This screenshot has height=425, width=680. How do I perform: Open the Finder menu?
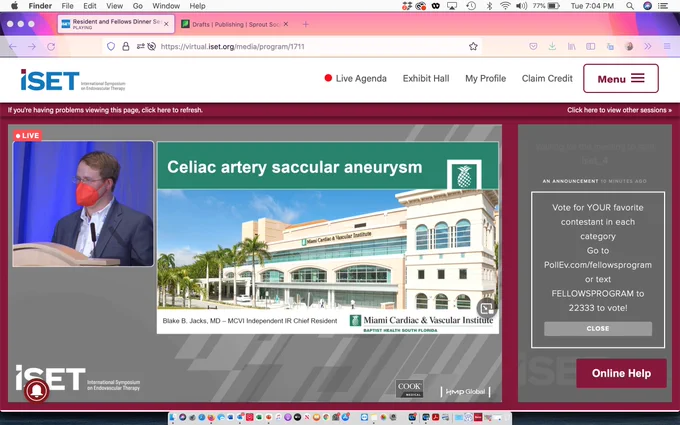tap(40, 6)
